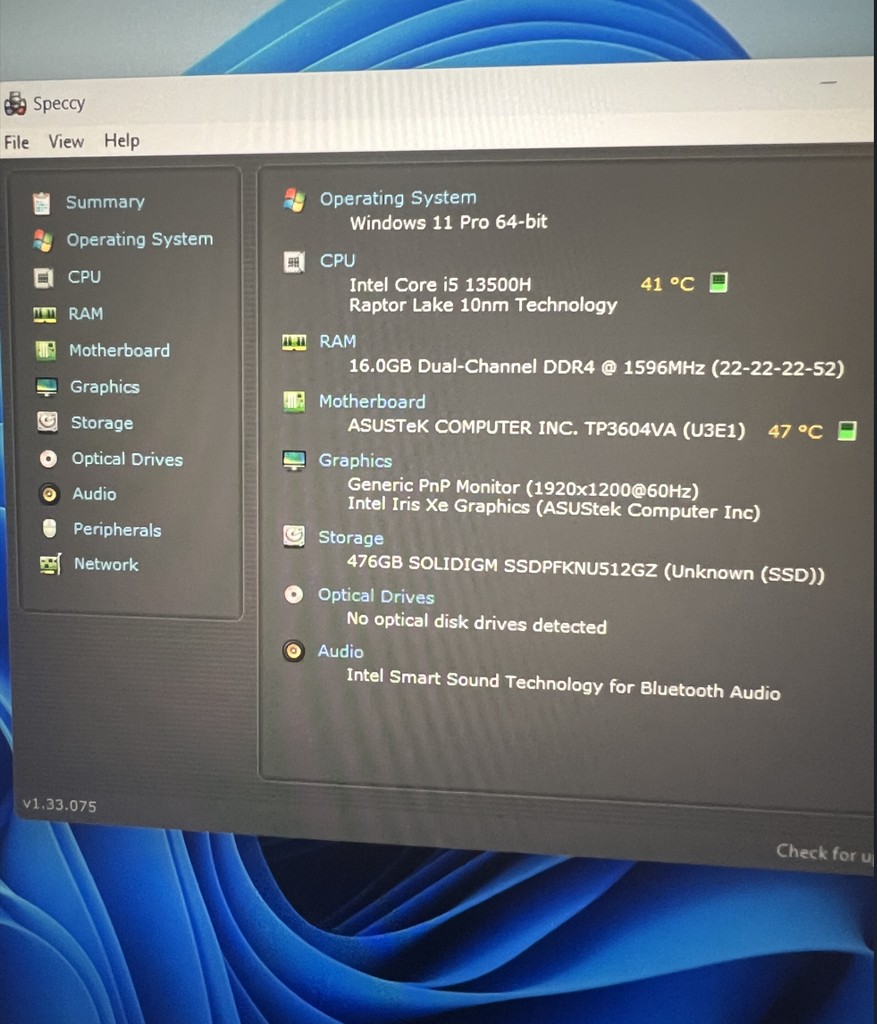
Task: Click the motherboard temperature value 47 °C
Action: [795, 432]
